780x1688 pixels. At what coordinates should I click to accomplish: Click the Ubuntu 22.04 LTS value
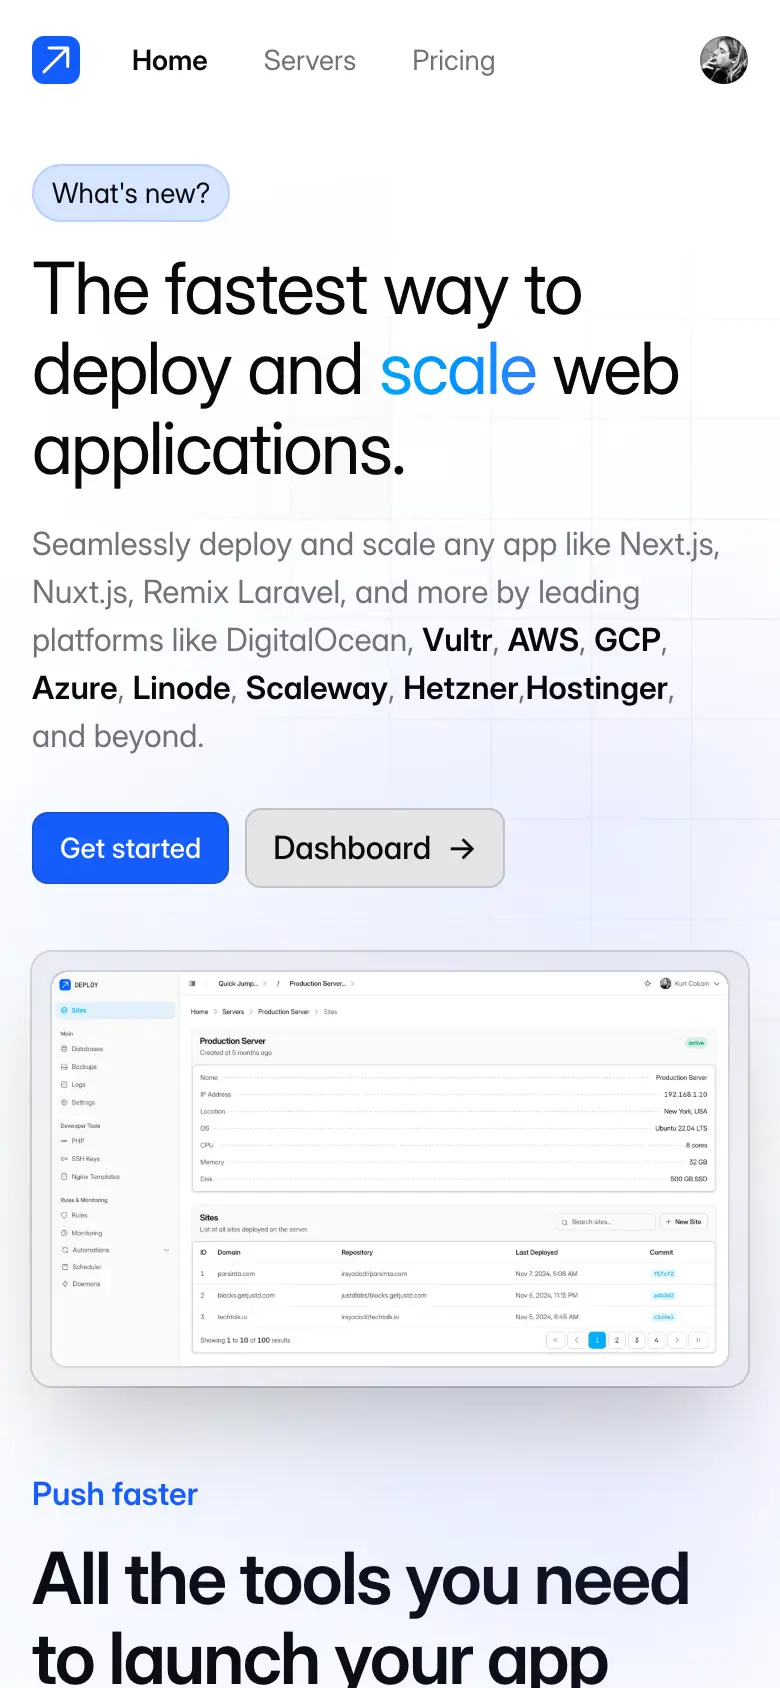click(x=681, y=1128)
